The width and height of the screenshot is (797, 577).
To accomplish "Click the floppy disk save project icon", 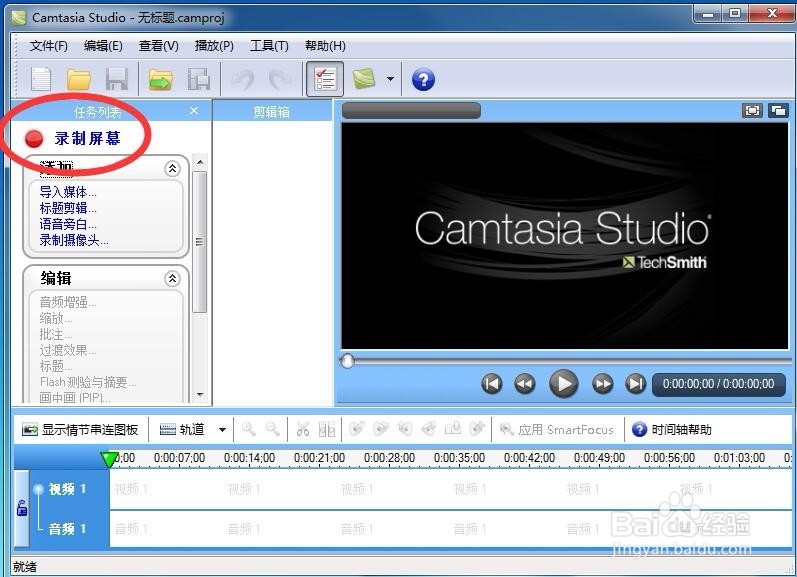I will [116, 80].
